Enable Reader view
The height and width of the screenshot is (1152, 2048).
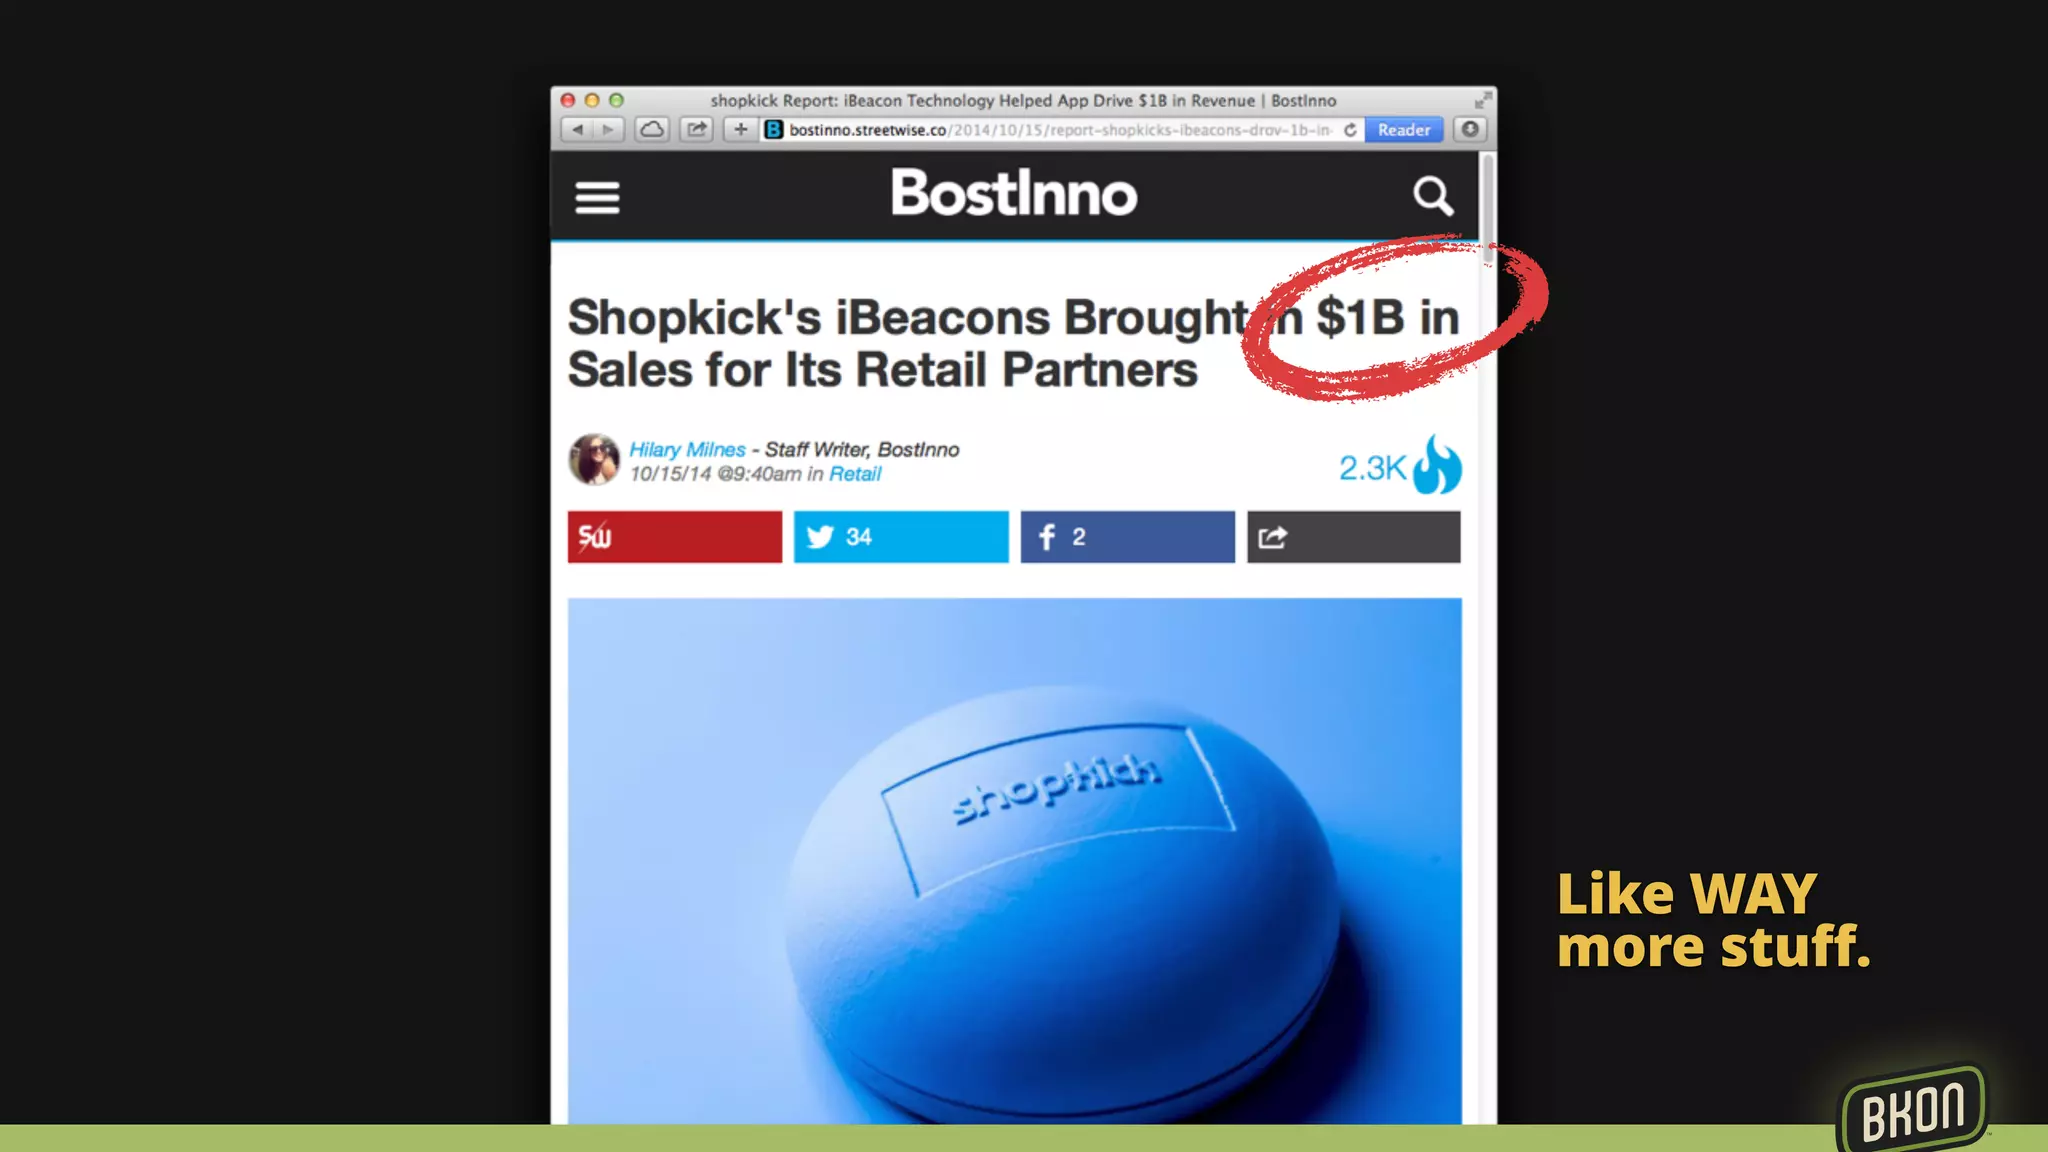1404,130
